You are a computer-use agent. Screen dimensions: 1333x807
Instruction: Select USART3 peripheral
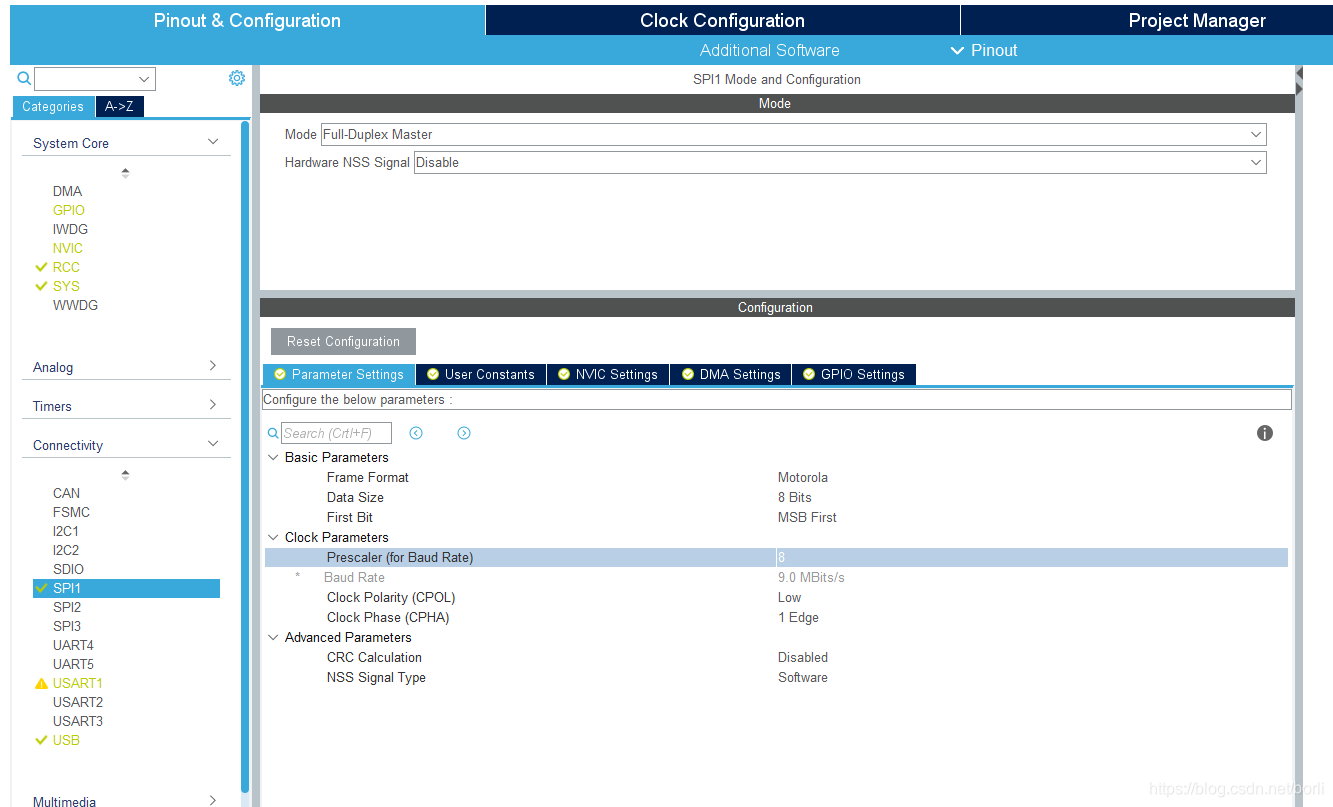[x=78, y=721]
